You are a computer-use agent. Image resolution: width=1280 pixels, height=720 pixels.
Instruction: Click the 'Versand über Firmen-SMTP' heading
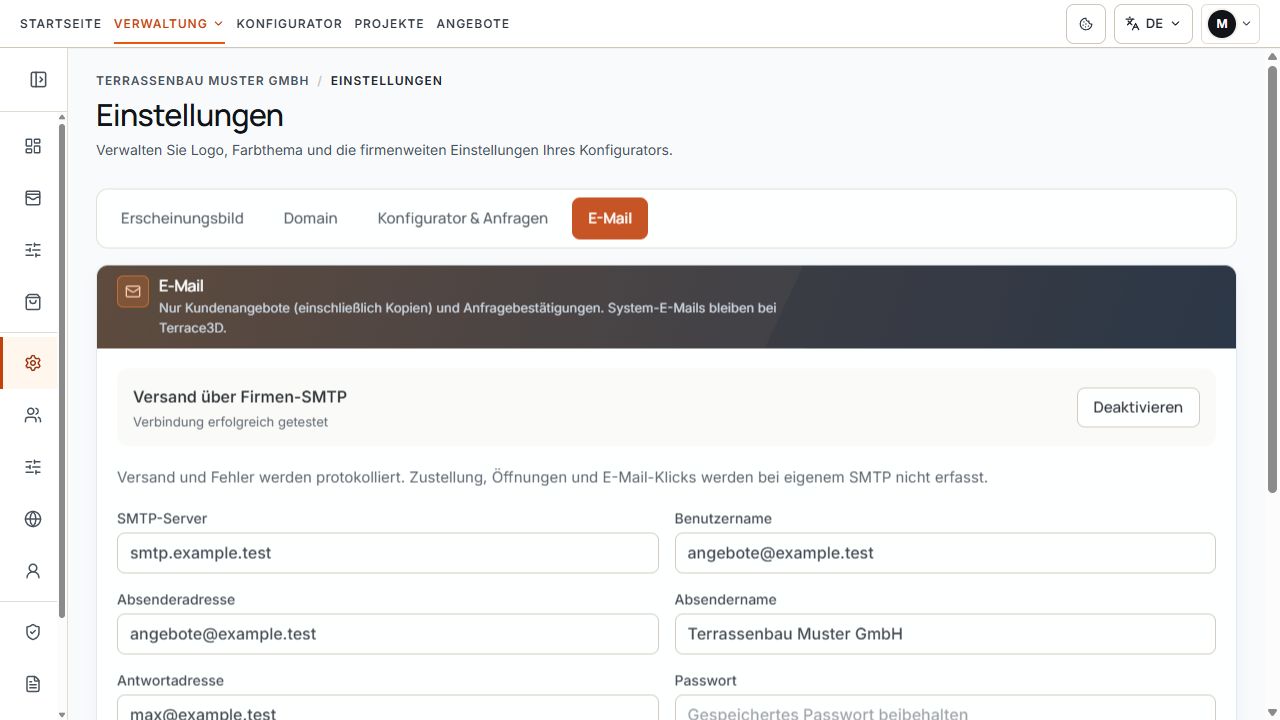click(240, 397)
